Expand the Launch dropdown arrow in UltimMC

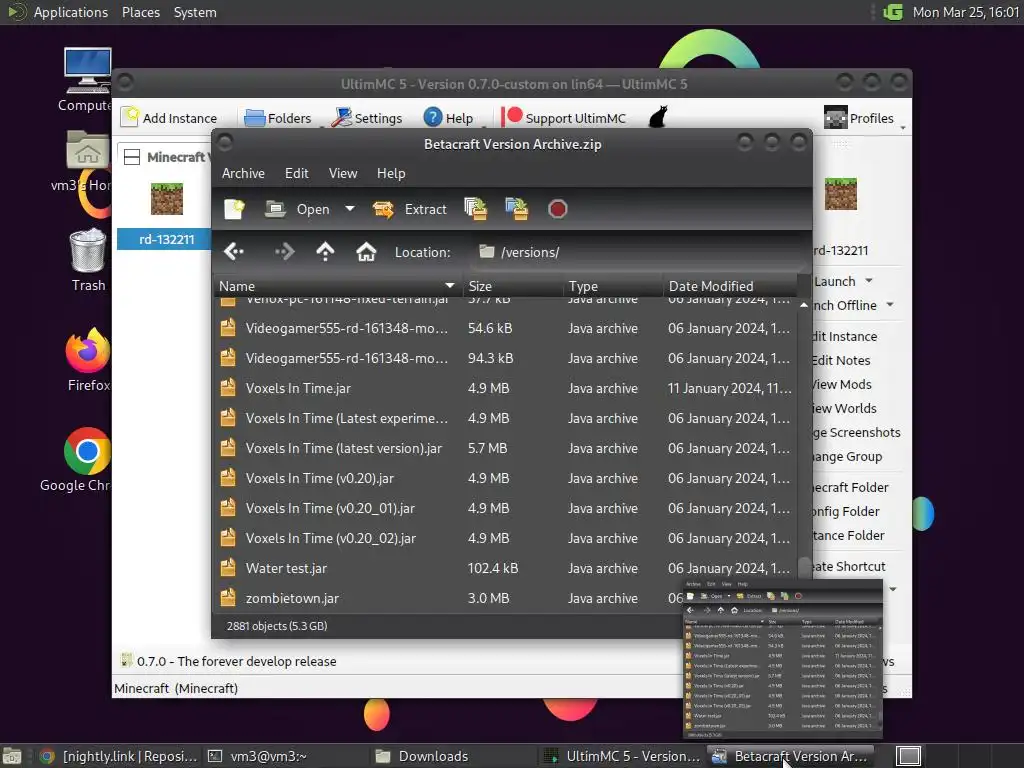tap(869, 281)
